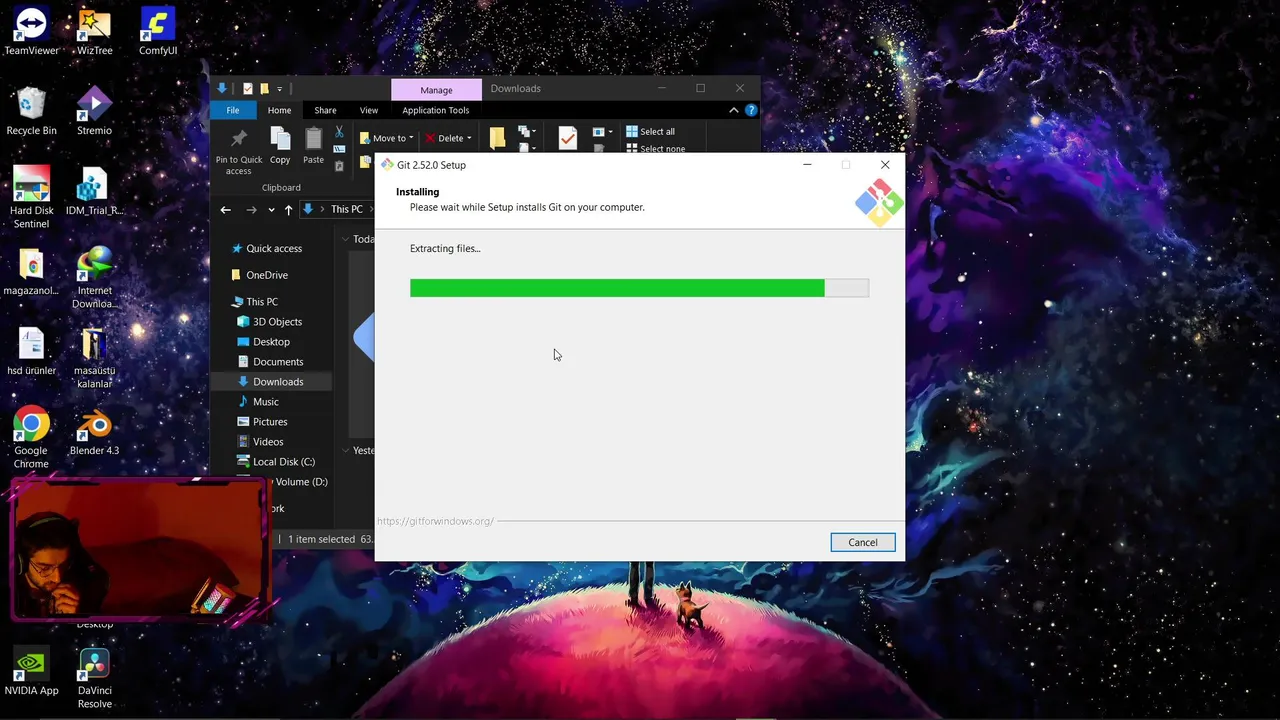Open NVIDIA App desktop shortcut
The width and height of the screenshot is (1280, 720).
[31, 671]
